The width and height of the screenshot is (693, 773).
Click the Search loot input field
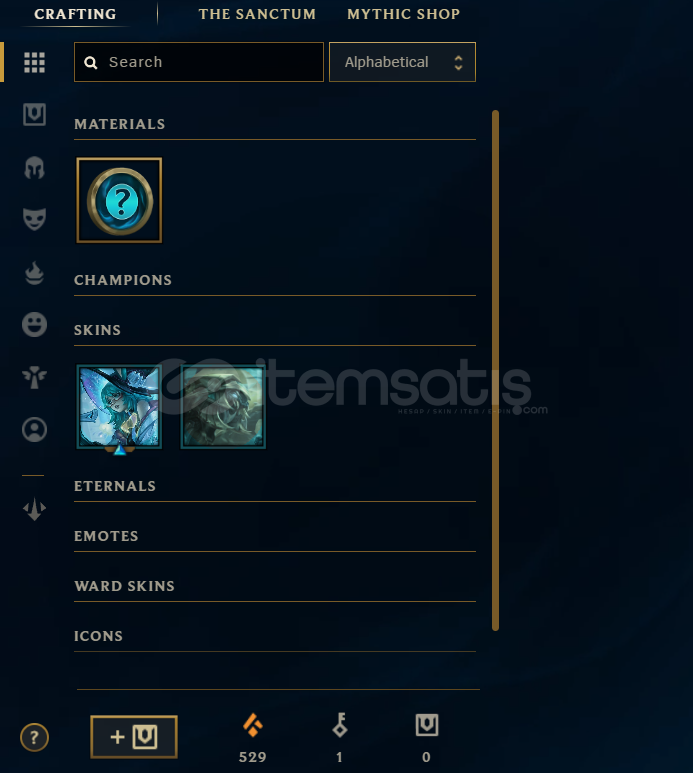tap(199, 62)
